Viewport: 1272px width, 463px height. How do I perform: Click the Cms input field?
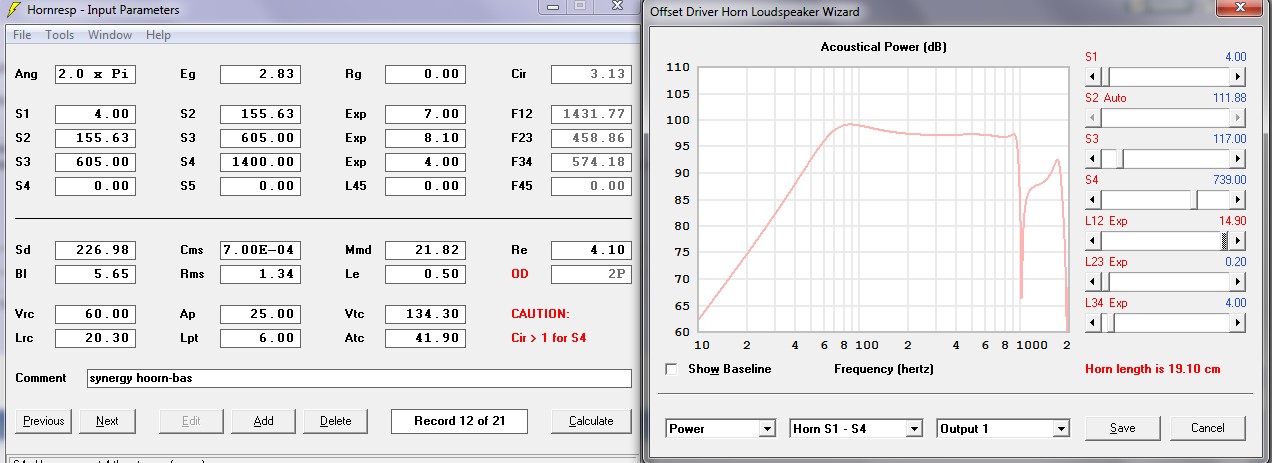coord(260,250)
